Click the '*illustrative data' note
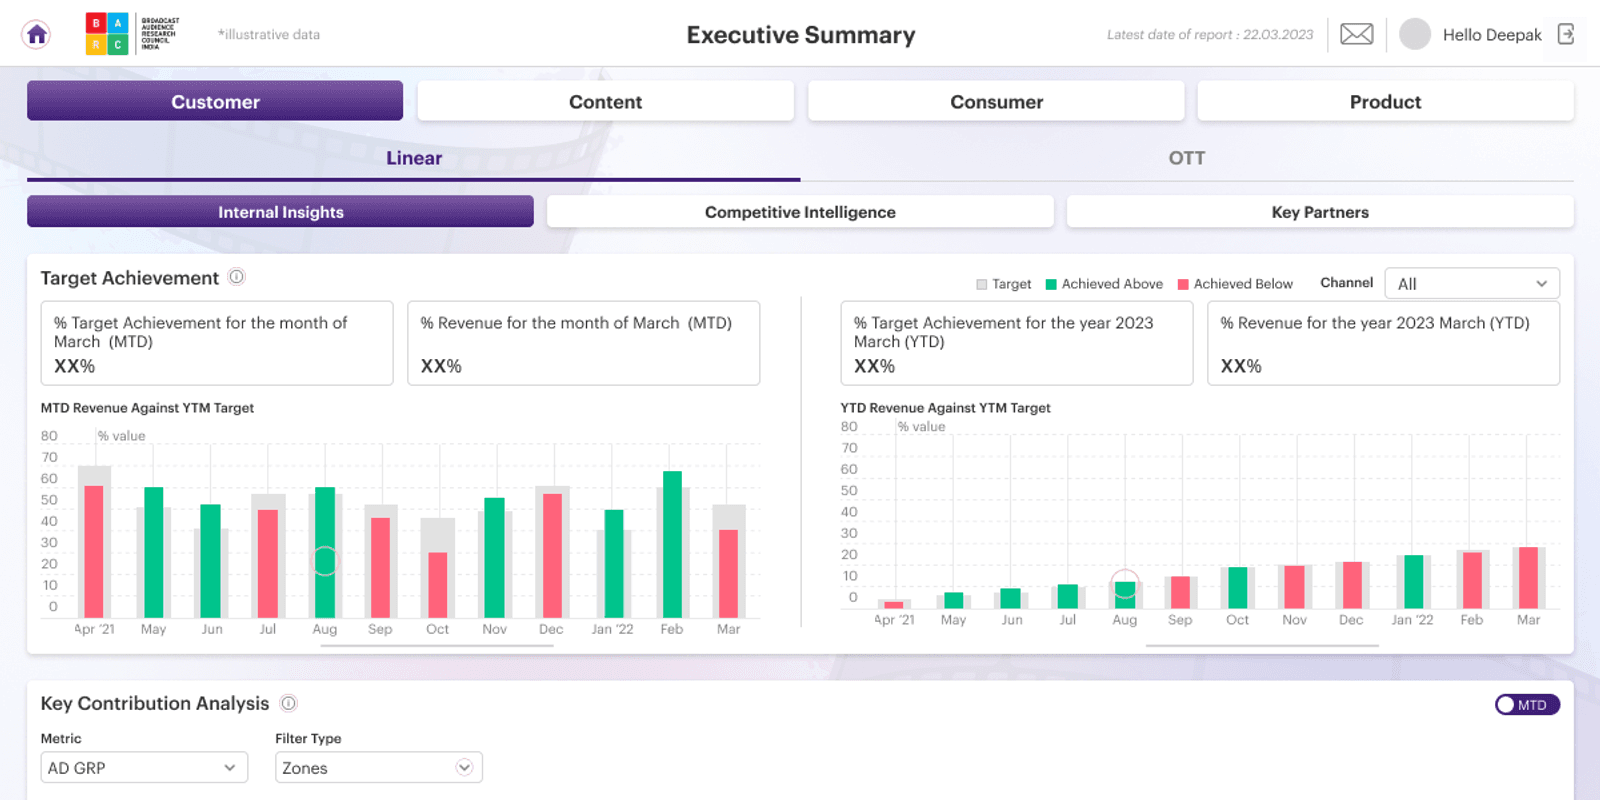1600x800 pixels. coord(269,35)
